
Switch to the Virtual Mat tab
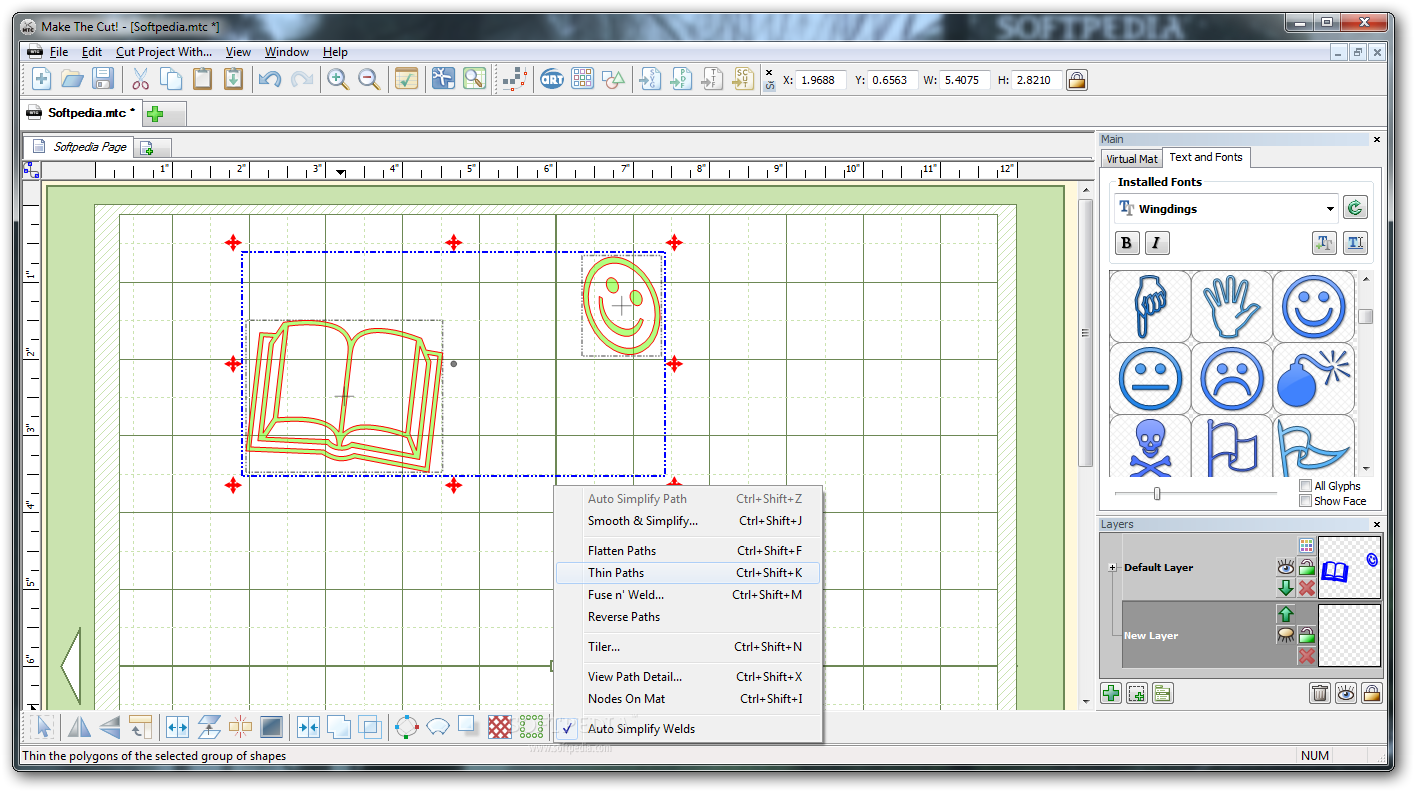coord(1132,158)
